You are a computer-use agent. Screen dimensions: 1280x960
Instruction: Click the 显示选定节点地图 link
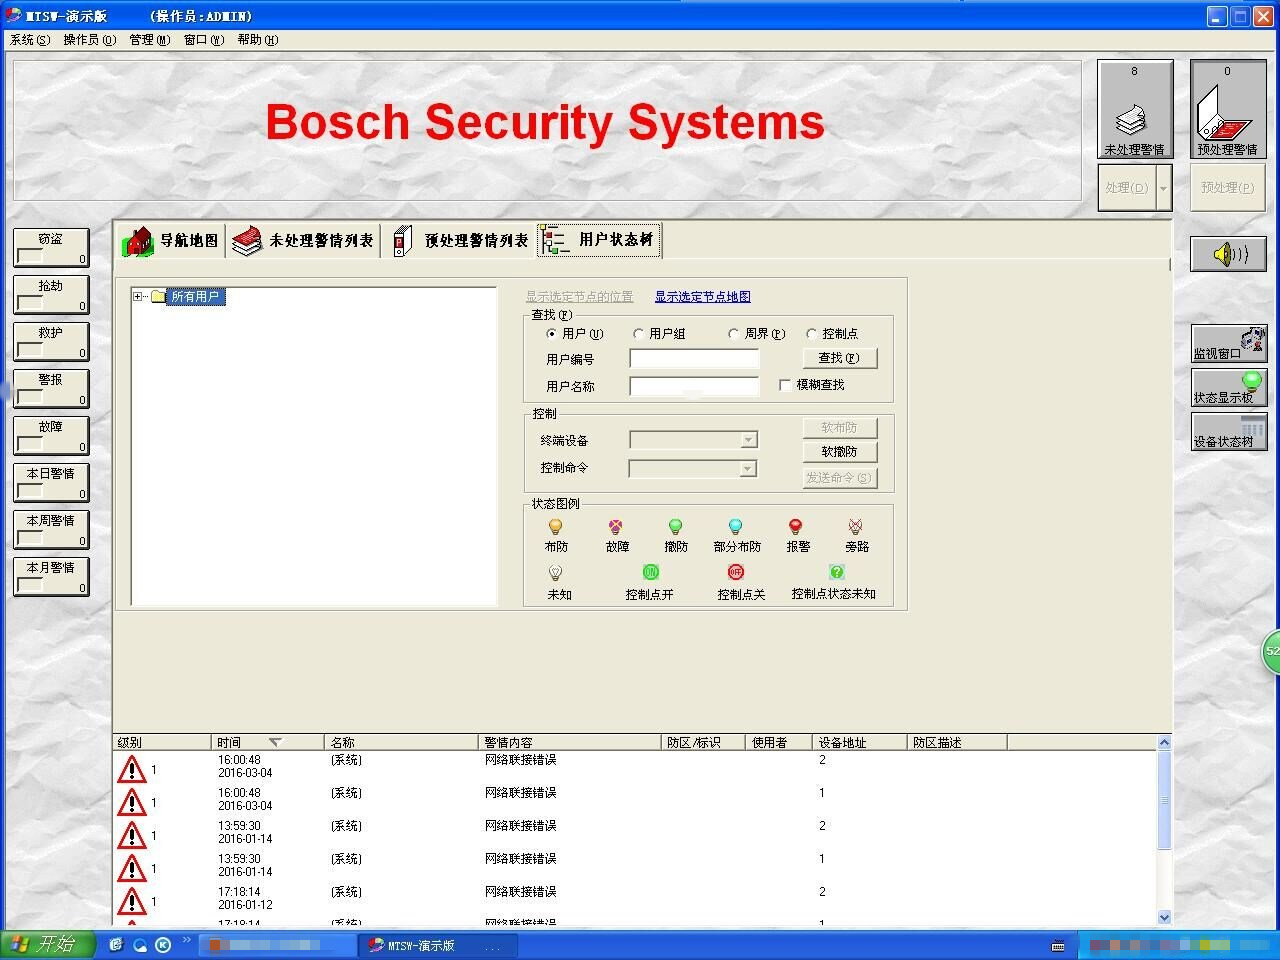tap(702, 297)
